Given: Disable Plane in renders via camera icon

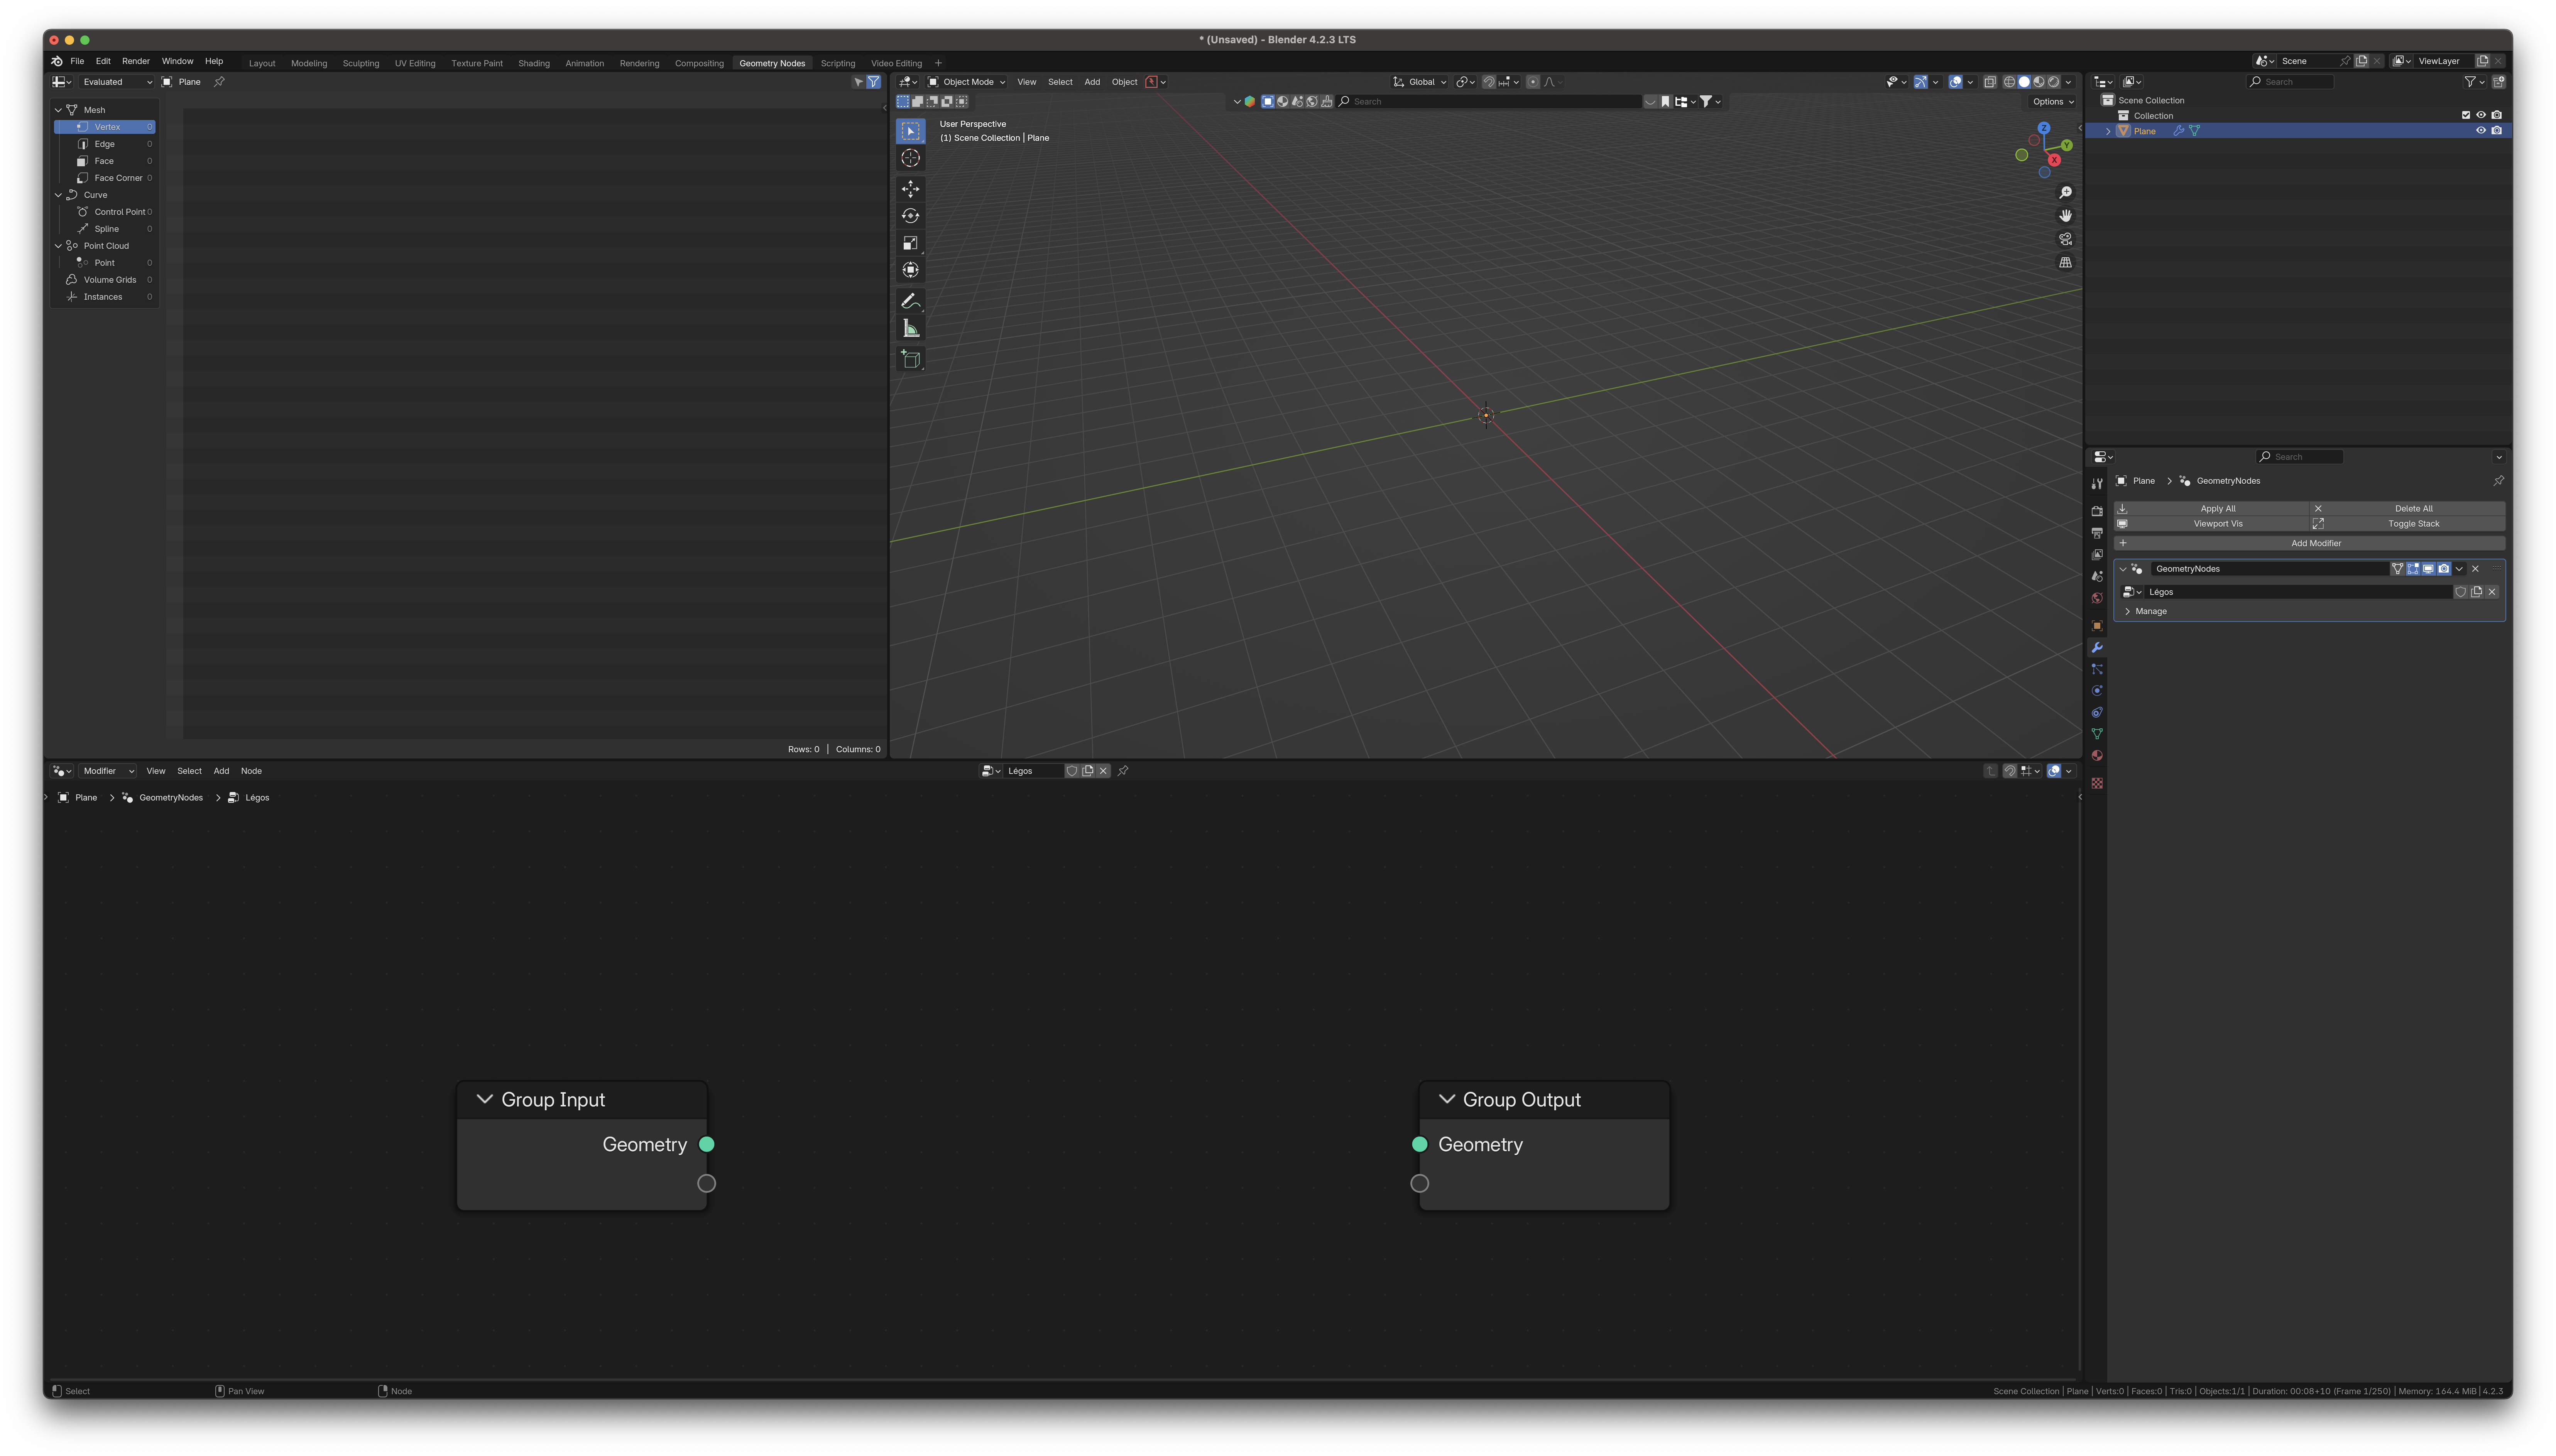Looking at the screenshot, I should (x=2497, y=130).
